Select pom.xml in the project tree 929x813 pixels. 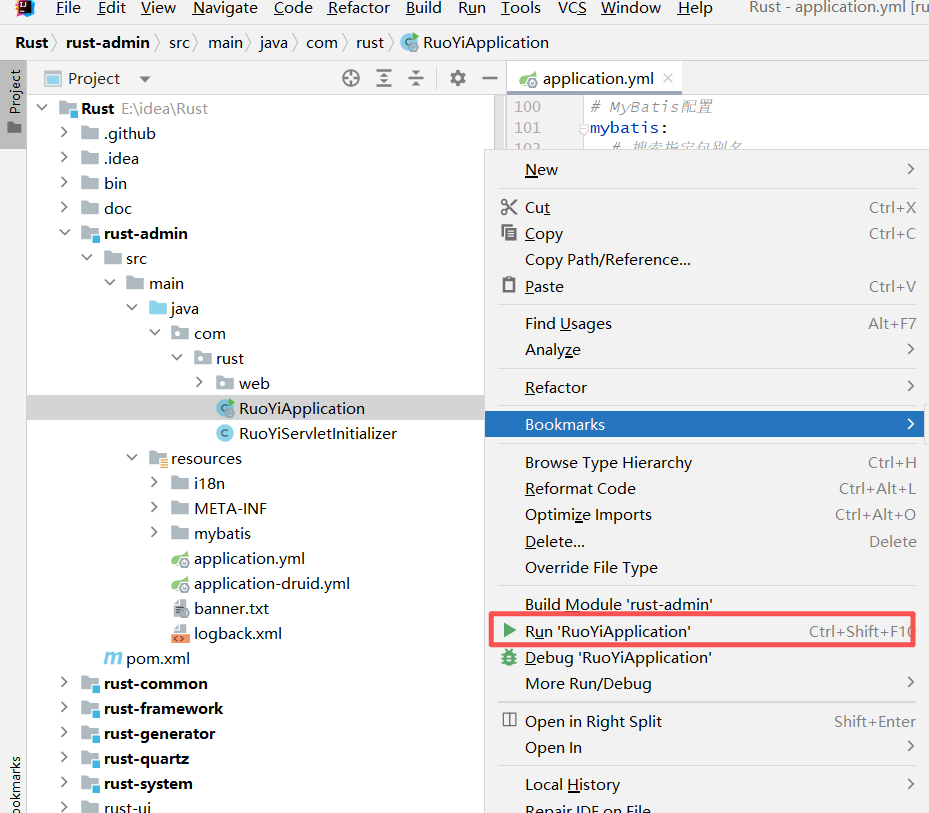click(157, 658)
